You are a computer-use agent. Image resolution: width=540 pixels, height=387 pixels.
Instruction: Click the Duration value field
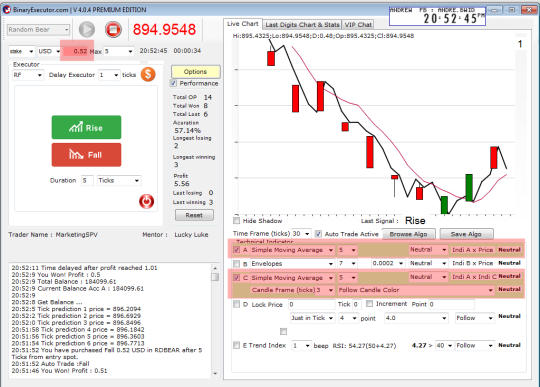click(87, 180)
